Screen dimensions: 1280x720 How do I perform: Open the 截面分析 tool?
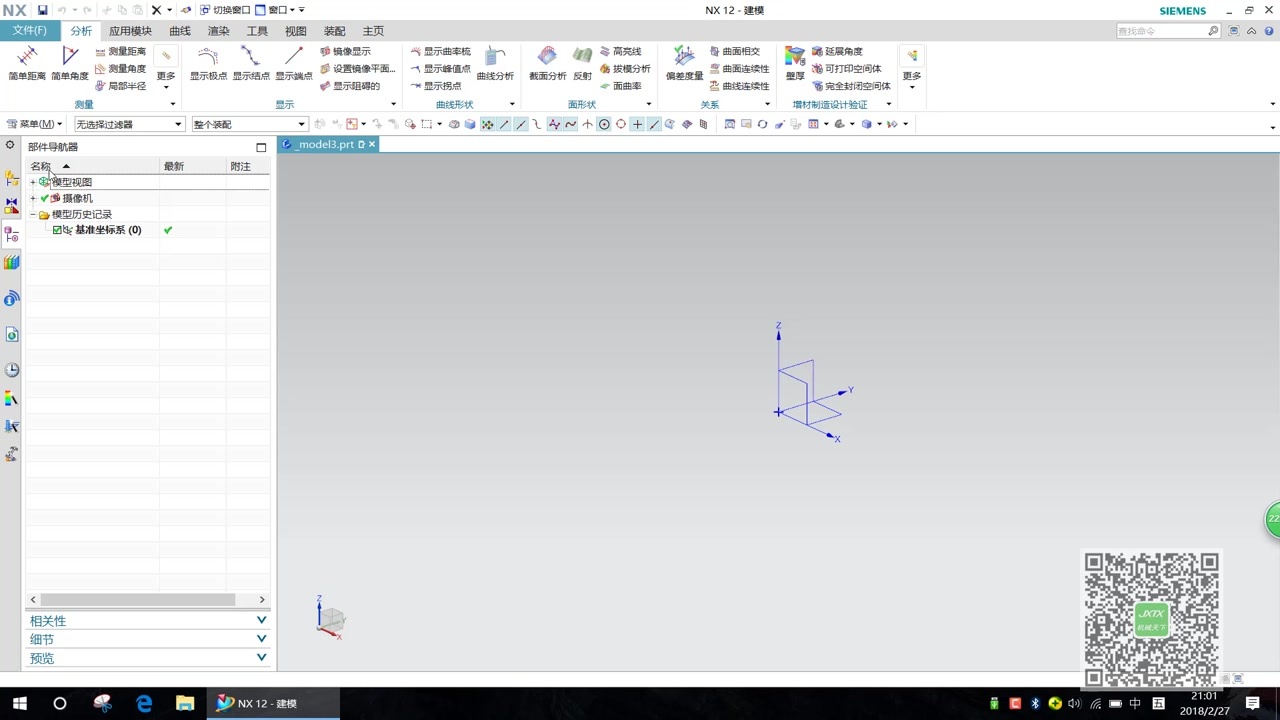tap(547, 63)
